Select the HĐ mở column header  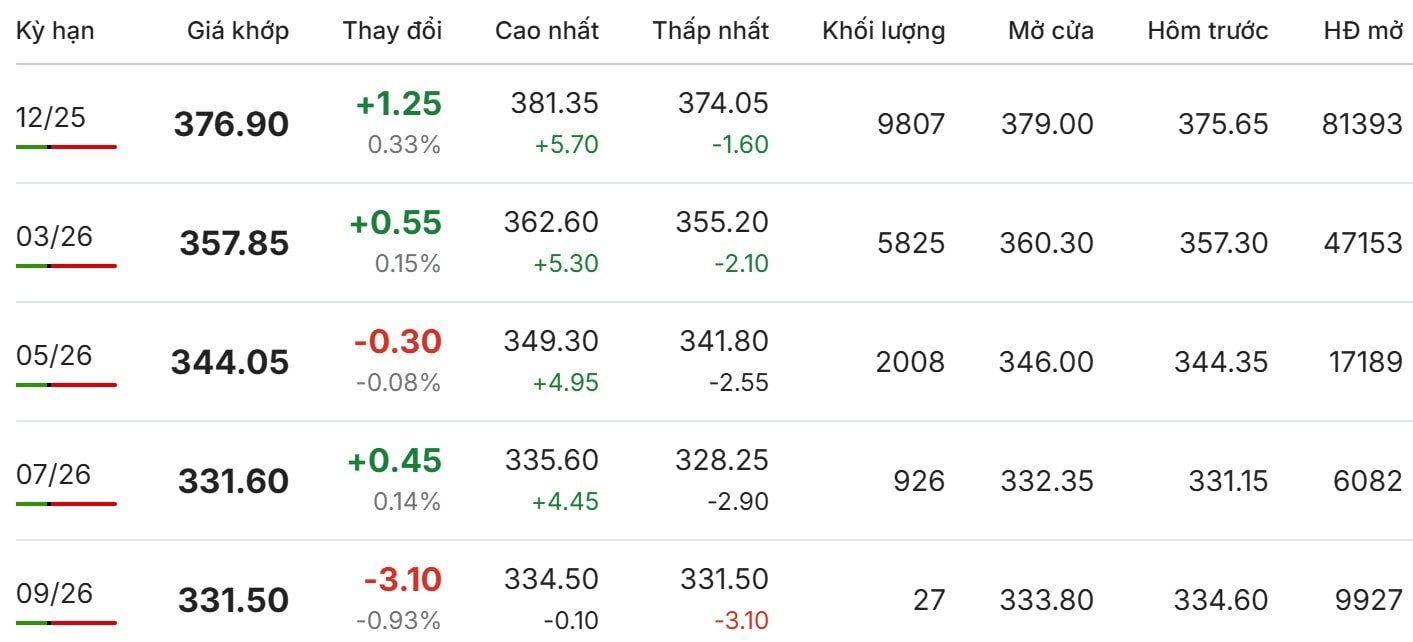(x=1363, y=31)
